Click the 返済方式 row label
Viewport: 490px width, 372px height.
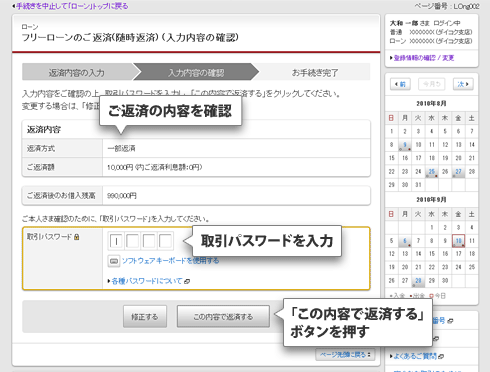pyautogui.click(x=41, y=148)
